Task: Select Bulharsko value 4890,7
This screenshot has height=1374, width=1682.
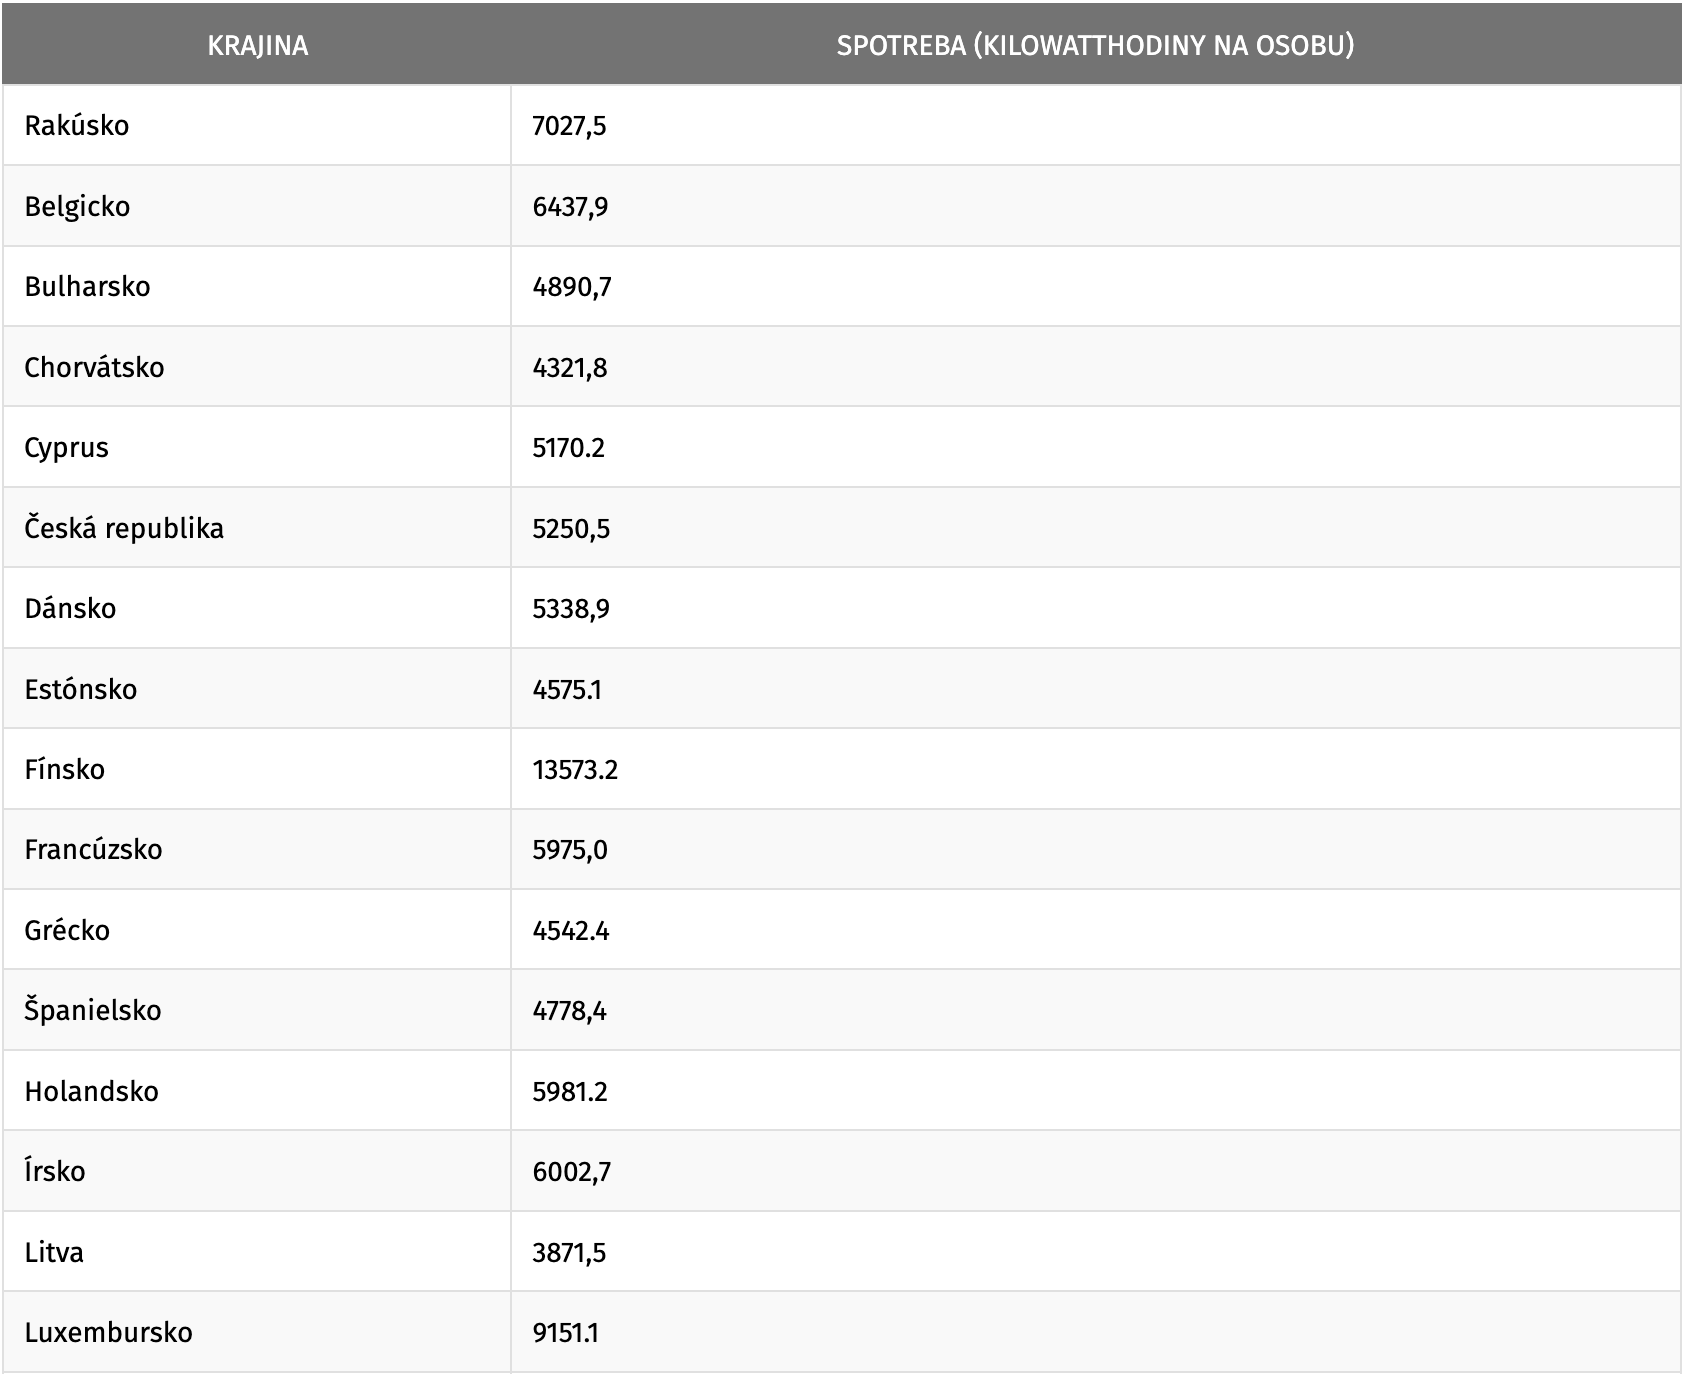Action: 572,287
